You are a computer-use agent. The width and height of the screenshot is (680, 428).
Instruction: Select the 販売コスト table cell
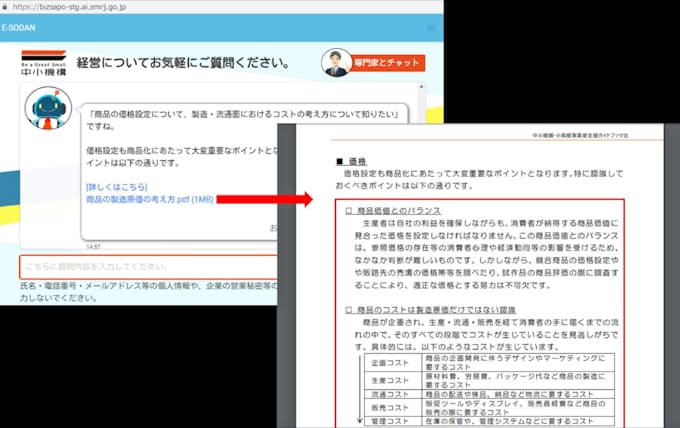point(385,408)
